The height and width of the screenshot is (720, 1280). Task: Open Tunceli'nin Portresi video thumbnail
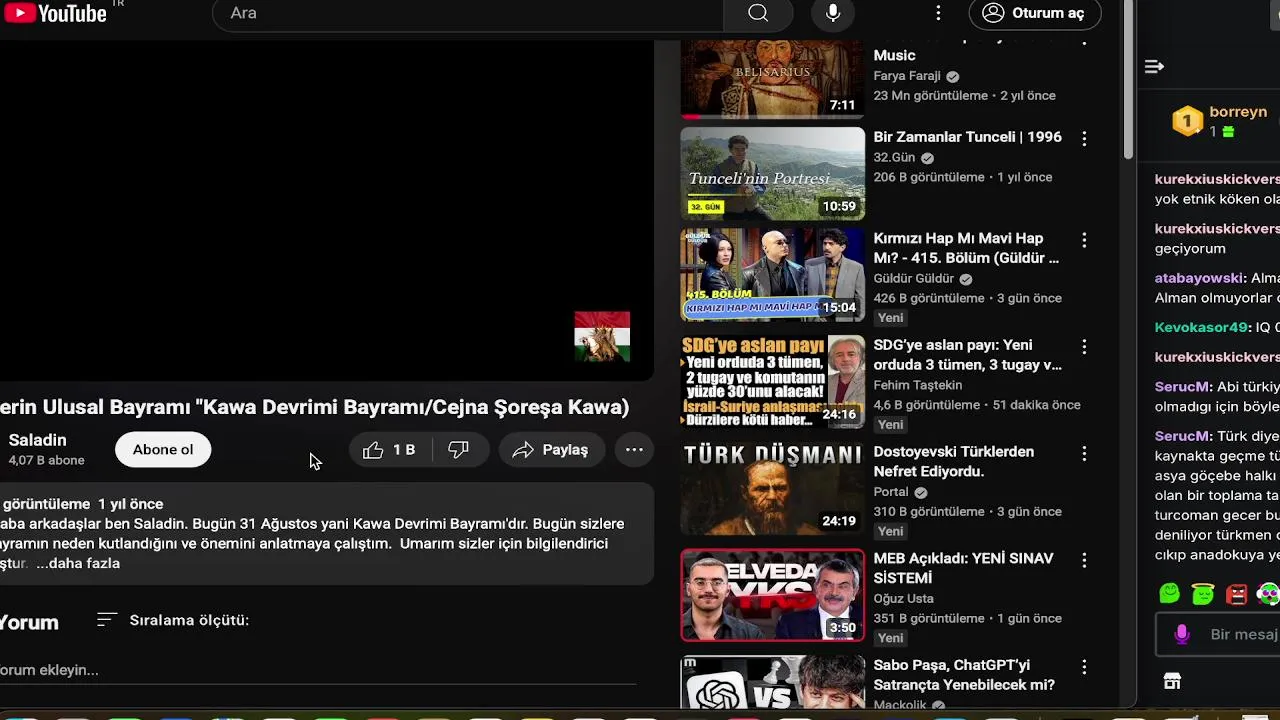click(772, 174)
